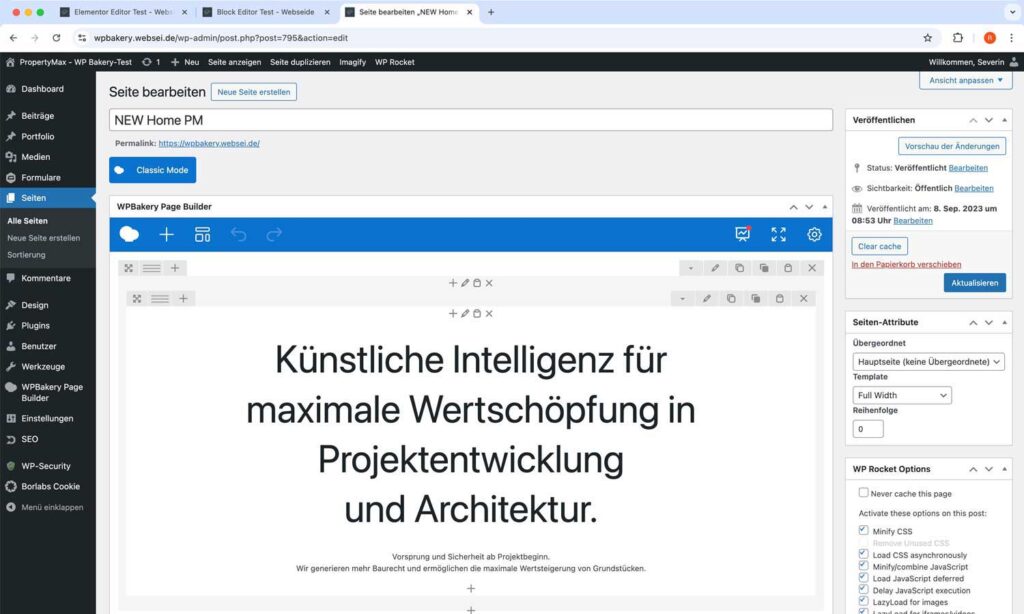Uncheck the Minify CSS option

(x=863, y=530)
